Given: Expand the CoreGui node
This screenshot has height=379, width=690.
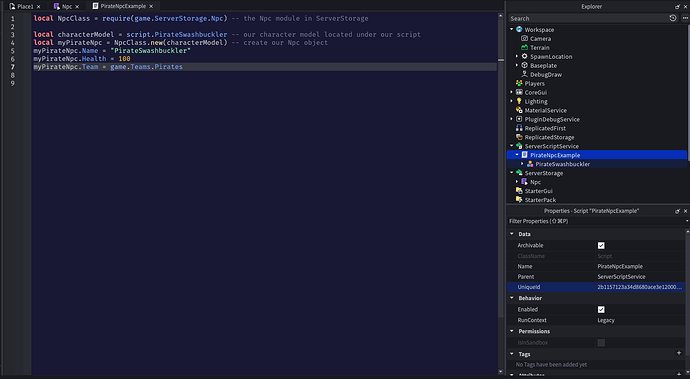Looking at the screenshot, I should coord(512,92).
